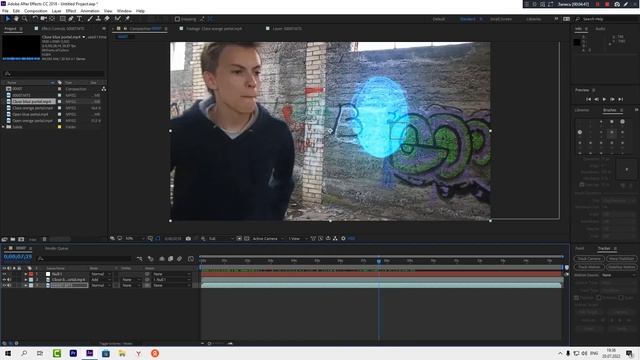The width and height of the screenshot is (640, 360).
Task: Expand the 00007.MTS layer properties
Action: 26,285
